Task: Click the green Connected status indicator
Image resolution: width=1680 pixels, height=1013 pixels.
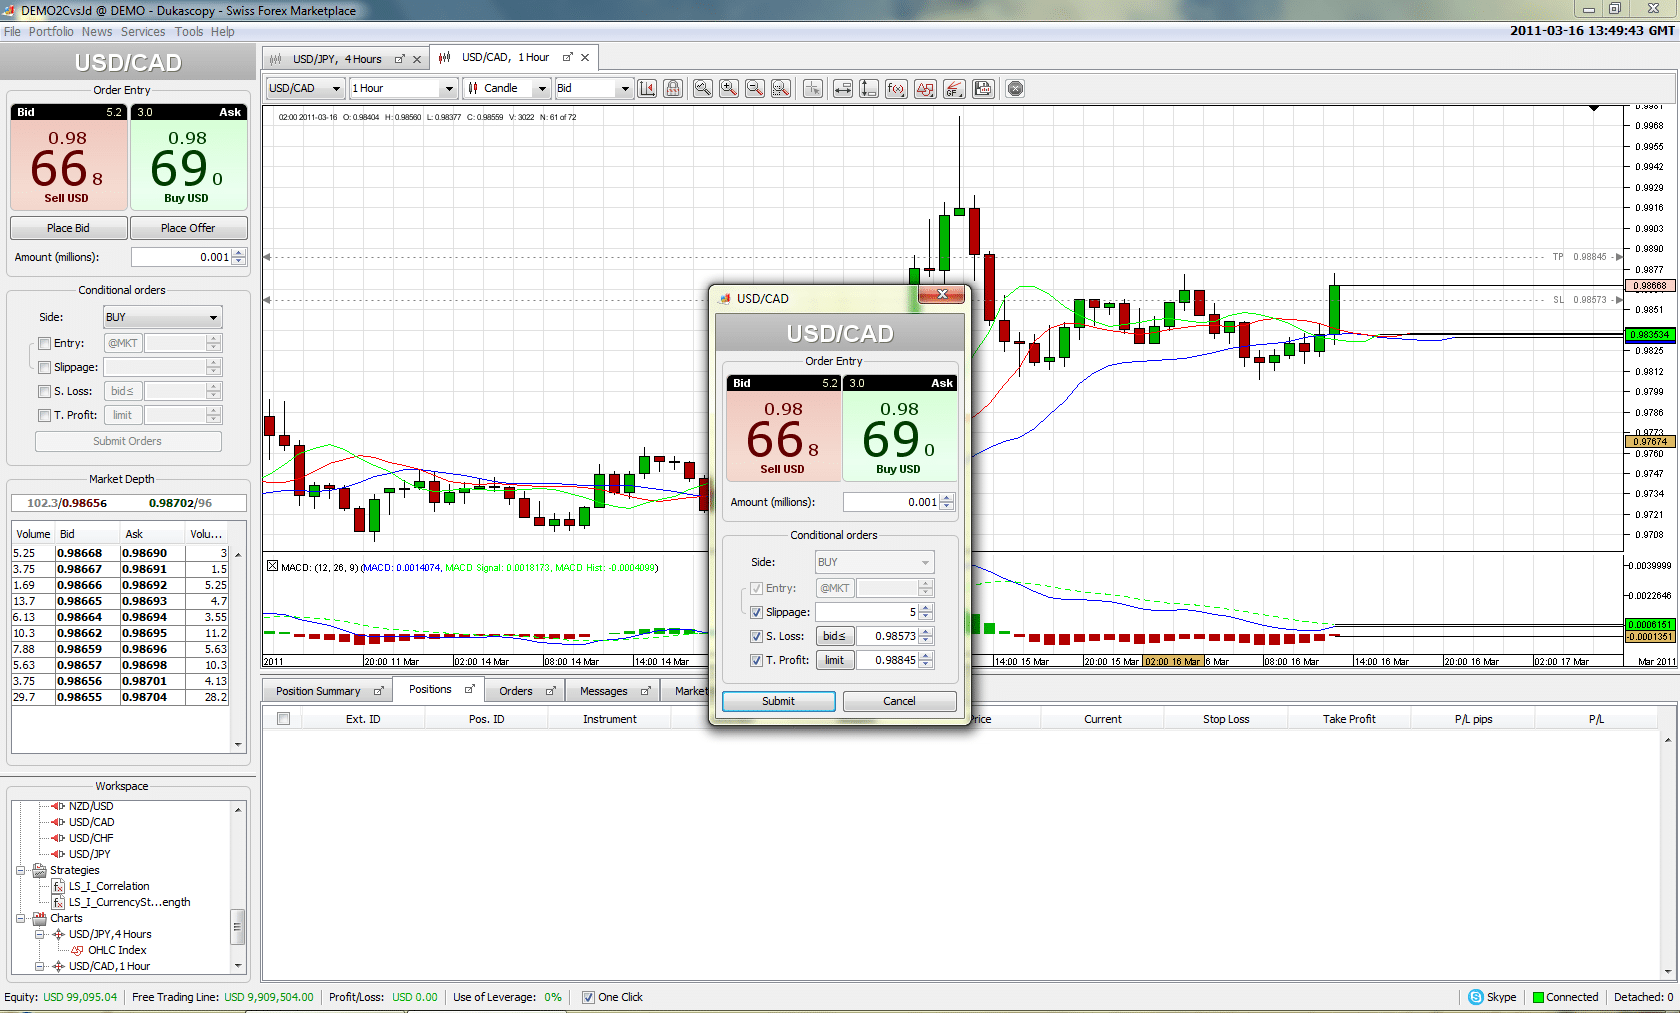Action: [1539, 997]
